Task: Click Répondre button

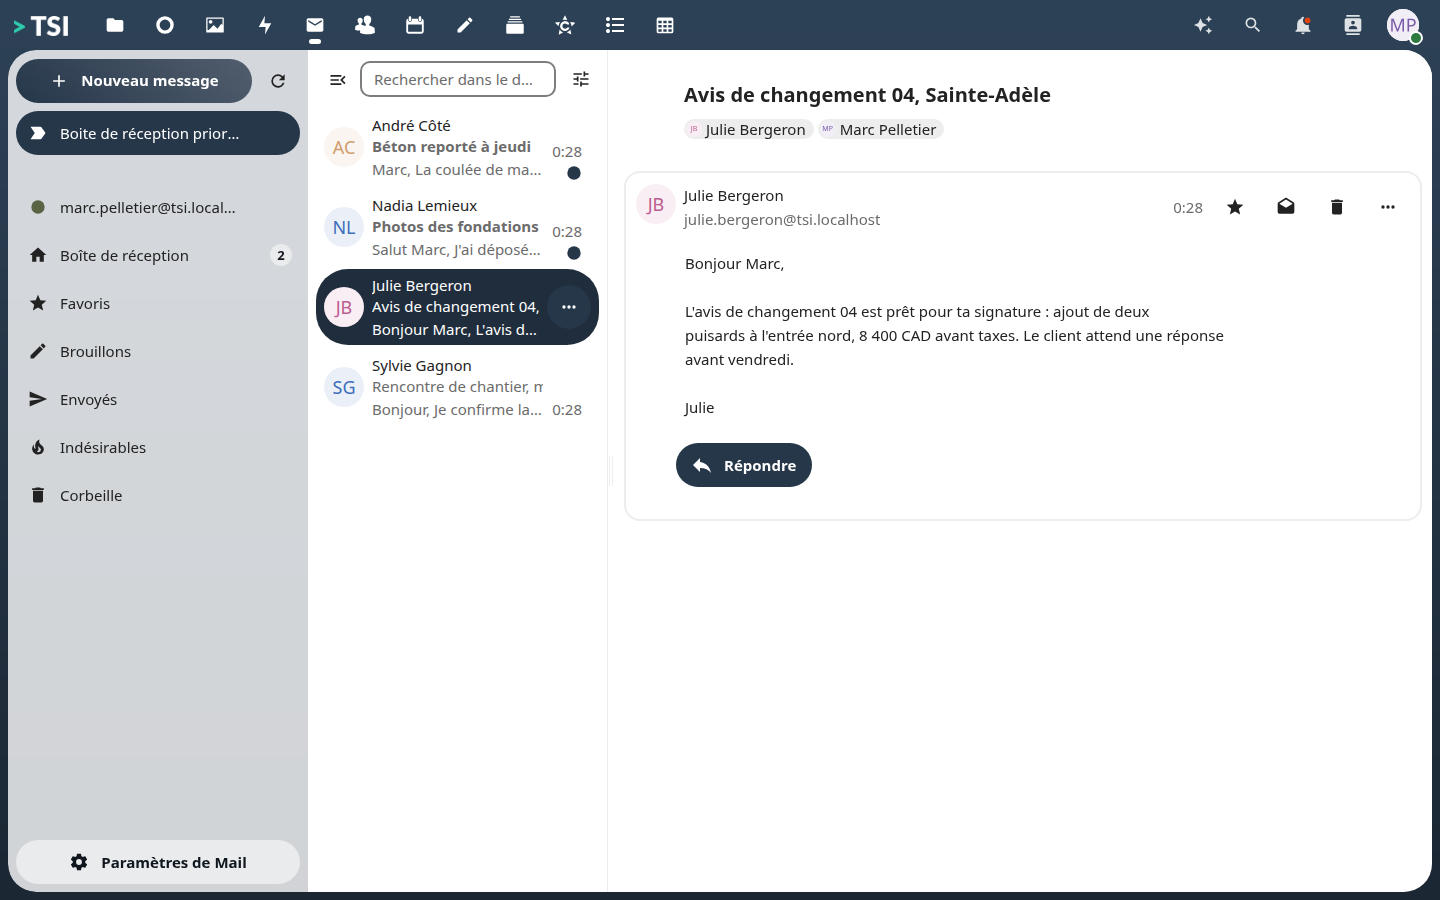Action: tap(744, 465)
